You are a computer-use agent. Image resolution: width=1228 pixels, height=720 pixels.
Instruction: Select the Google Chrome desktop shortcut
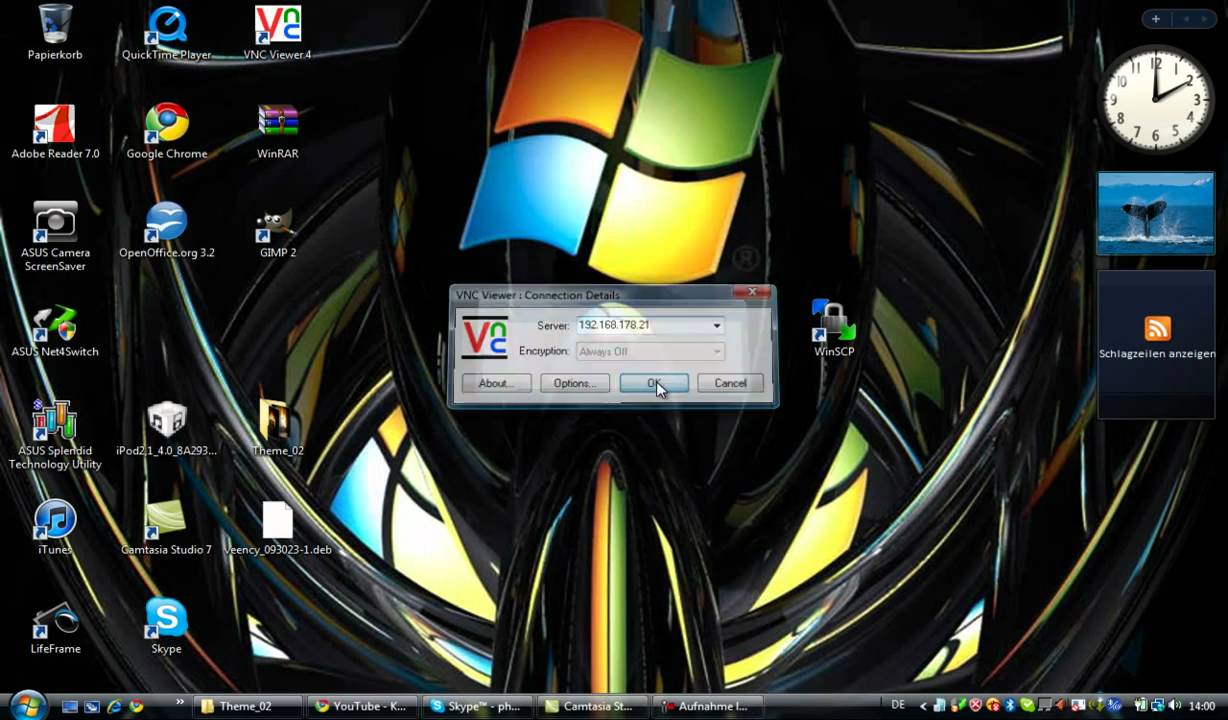(x=166, y=131)
